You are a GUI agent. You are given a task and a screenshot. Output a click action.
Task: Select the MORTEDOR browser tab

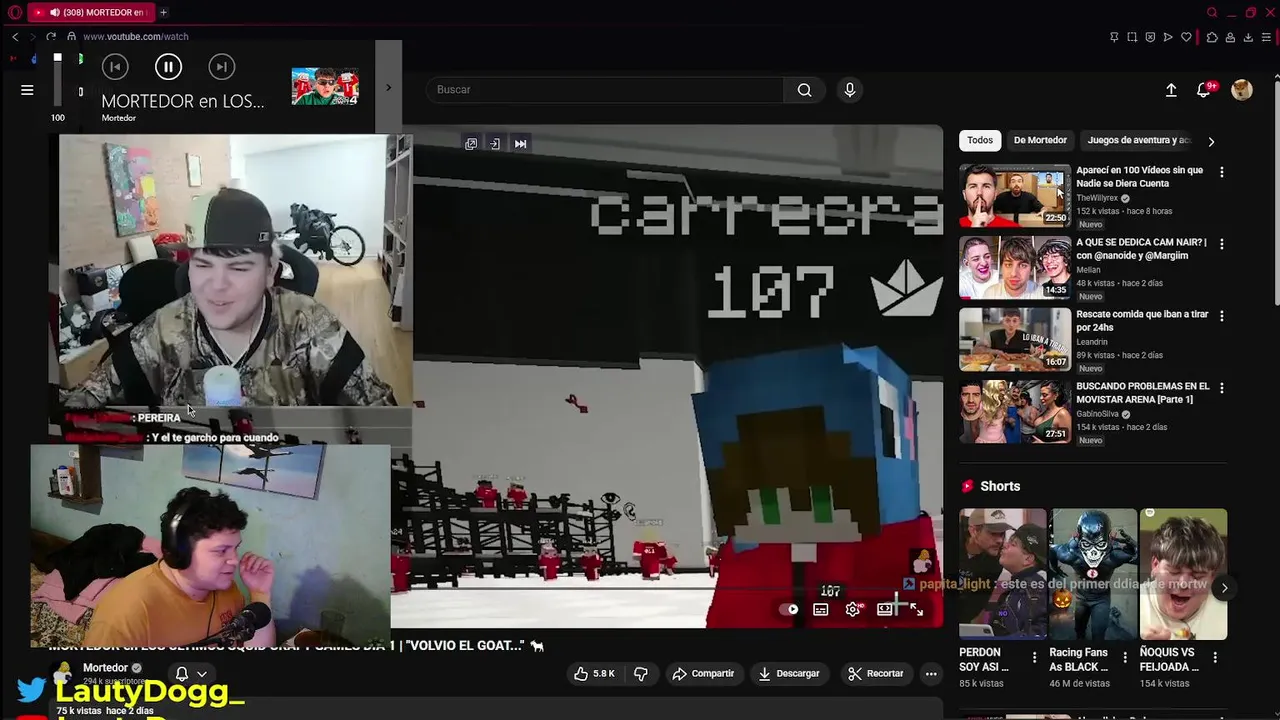[90, 12]
